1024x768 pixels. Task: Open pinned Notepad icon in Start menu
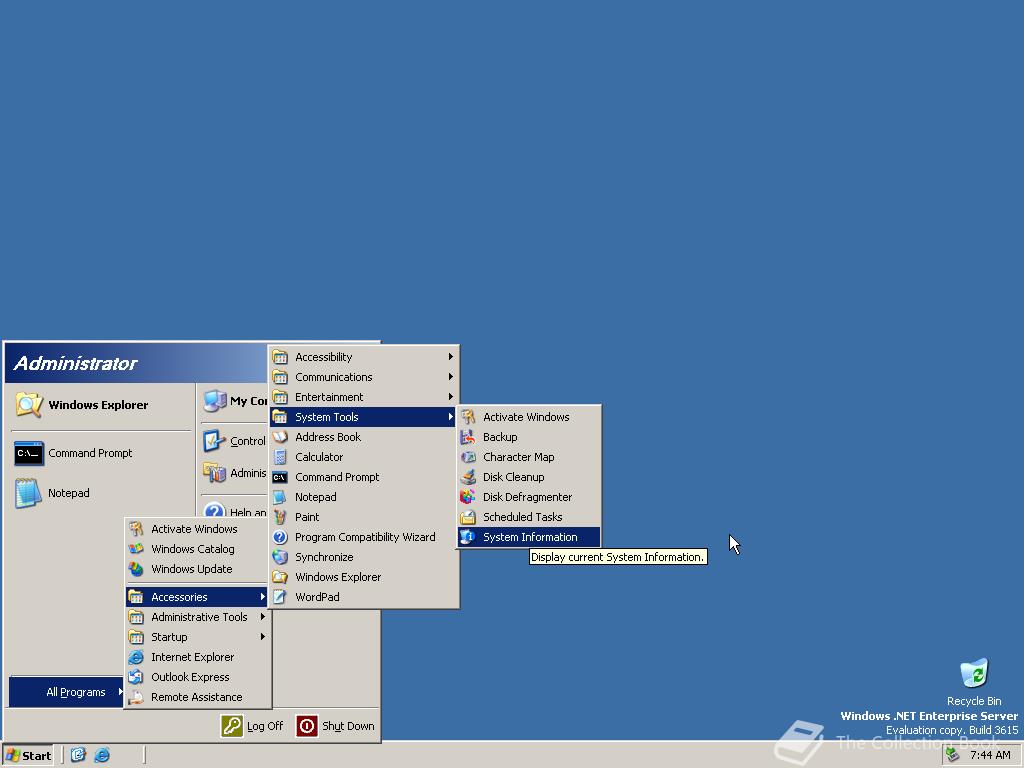coord(29,493)
